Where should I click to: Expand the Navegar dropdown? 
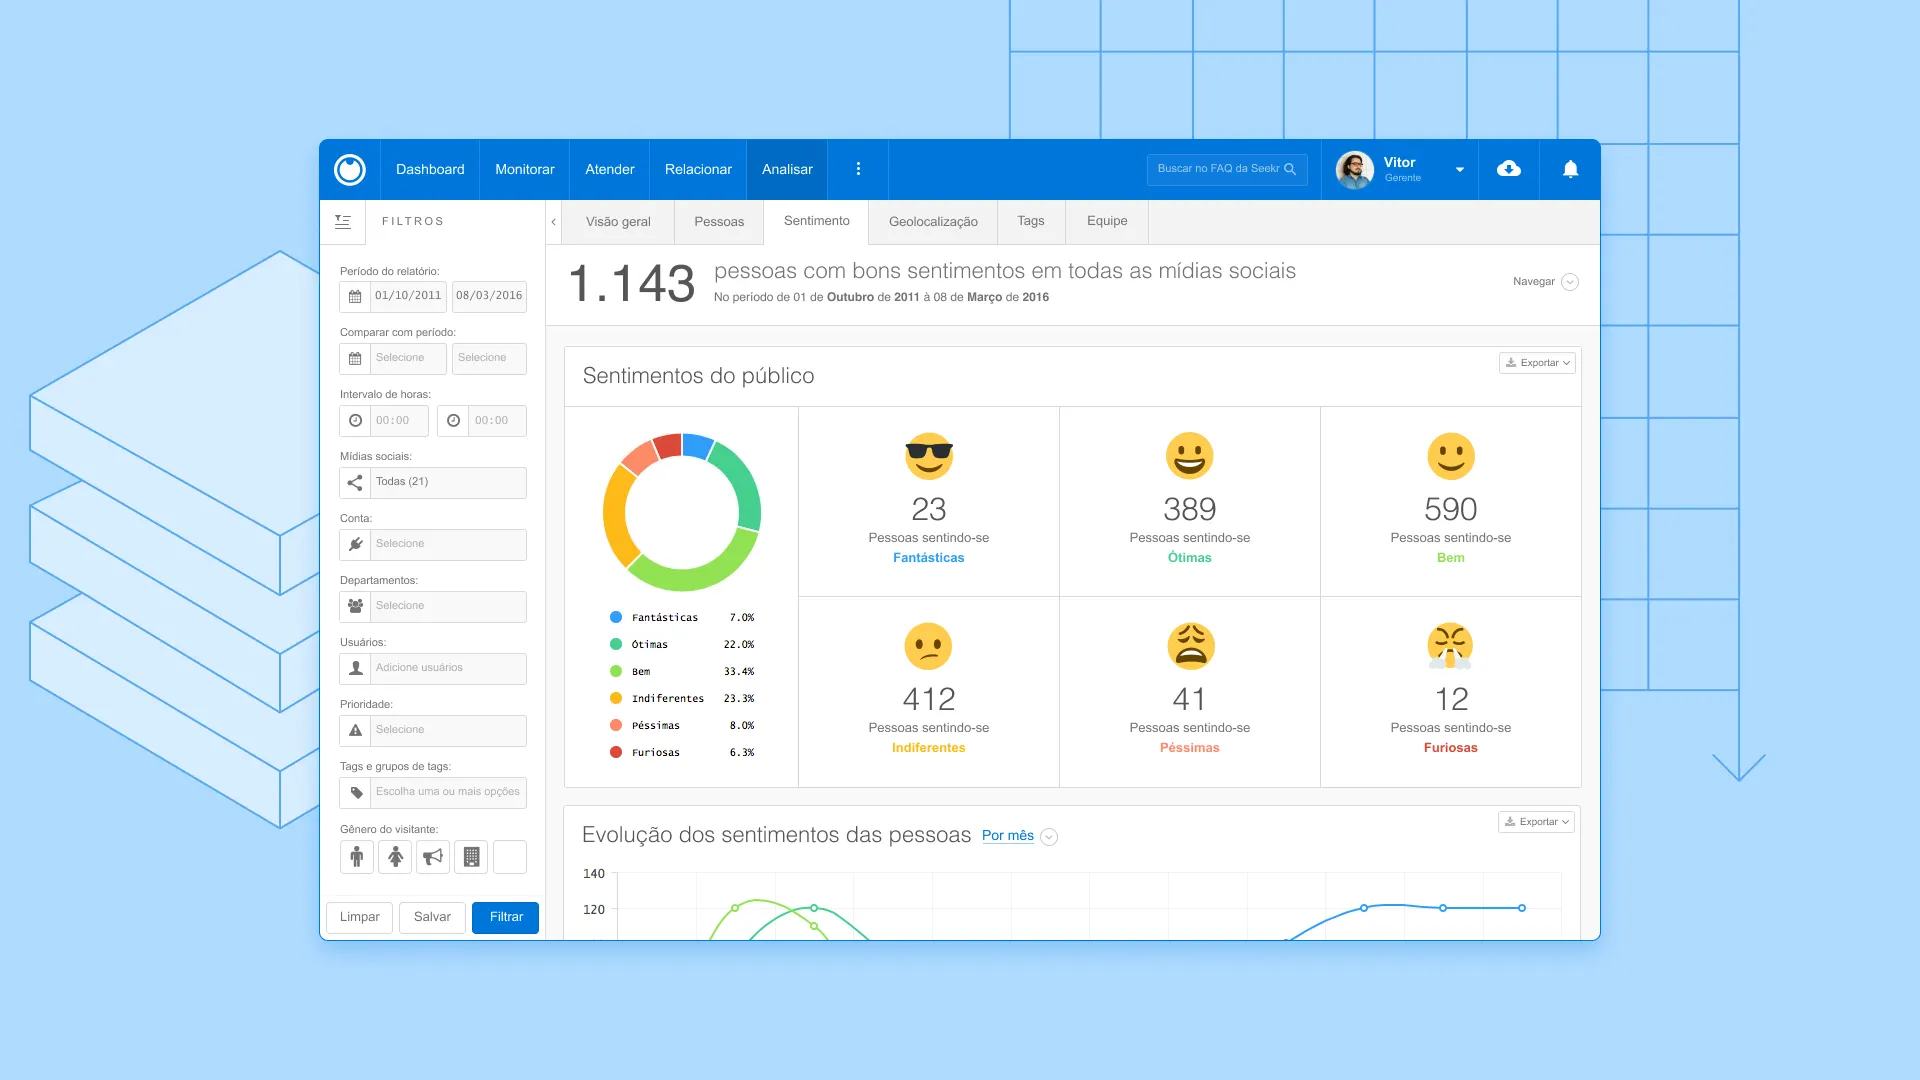pos(1570,282)
